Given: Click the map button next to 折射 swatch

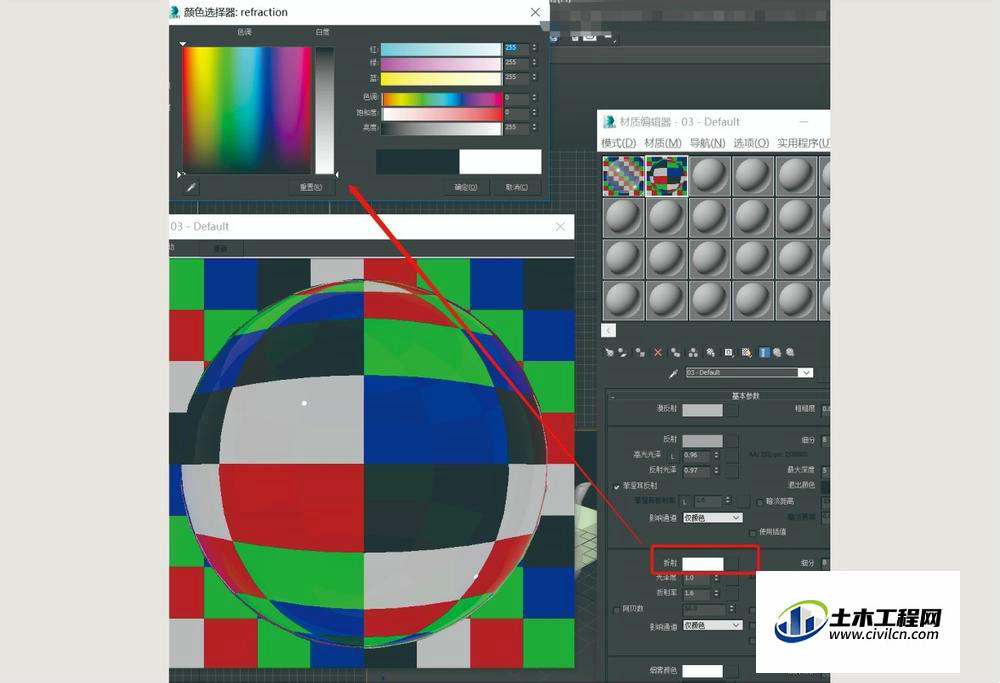Looking at the screenshot, I should (734, 563).
